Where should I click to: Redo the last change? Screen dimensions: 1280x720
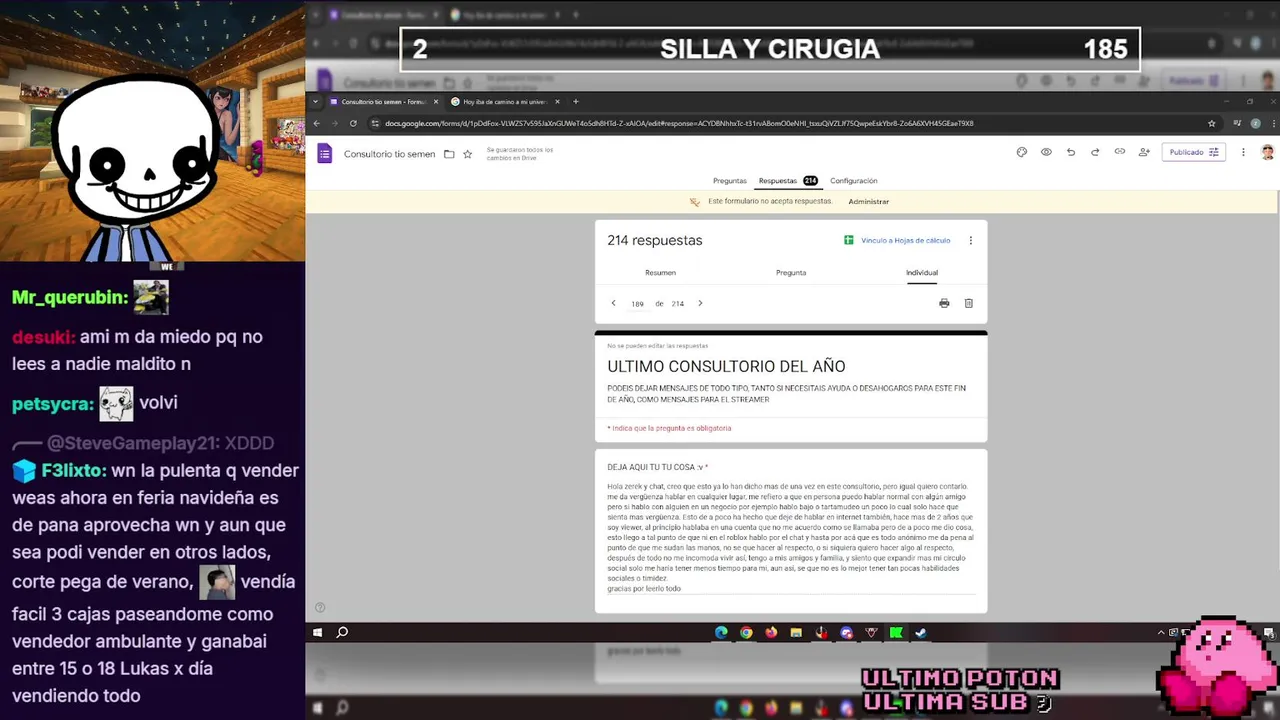(1095, 152)
